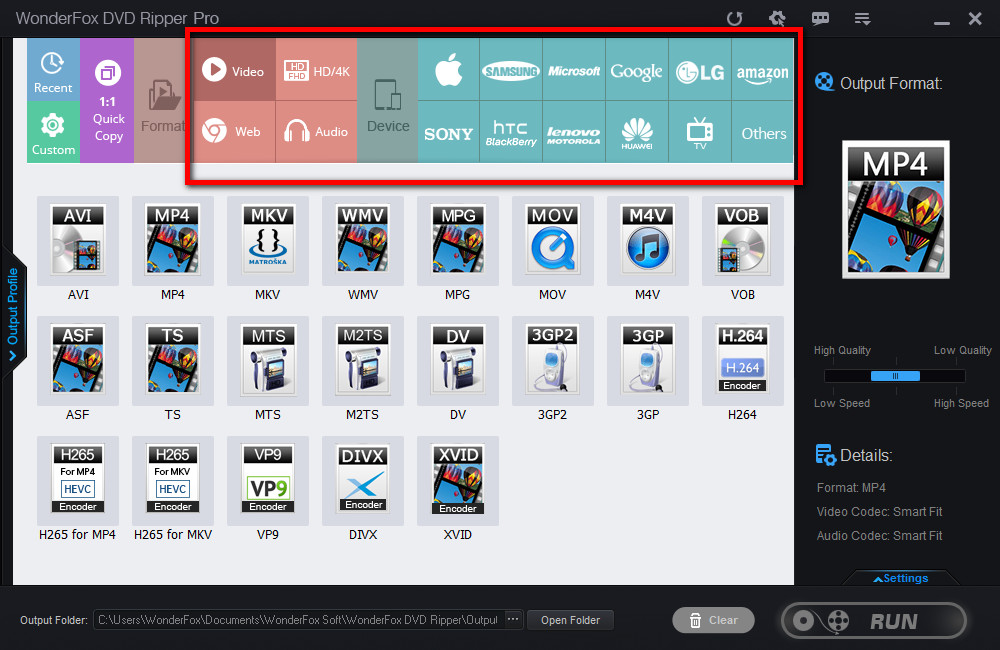1000x650 pixels.
Task: Choose the Huawei brand presets
Action: tap(636, 131)
